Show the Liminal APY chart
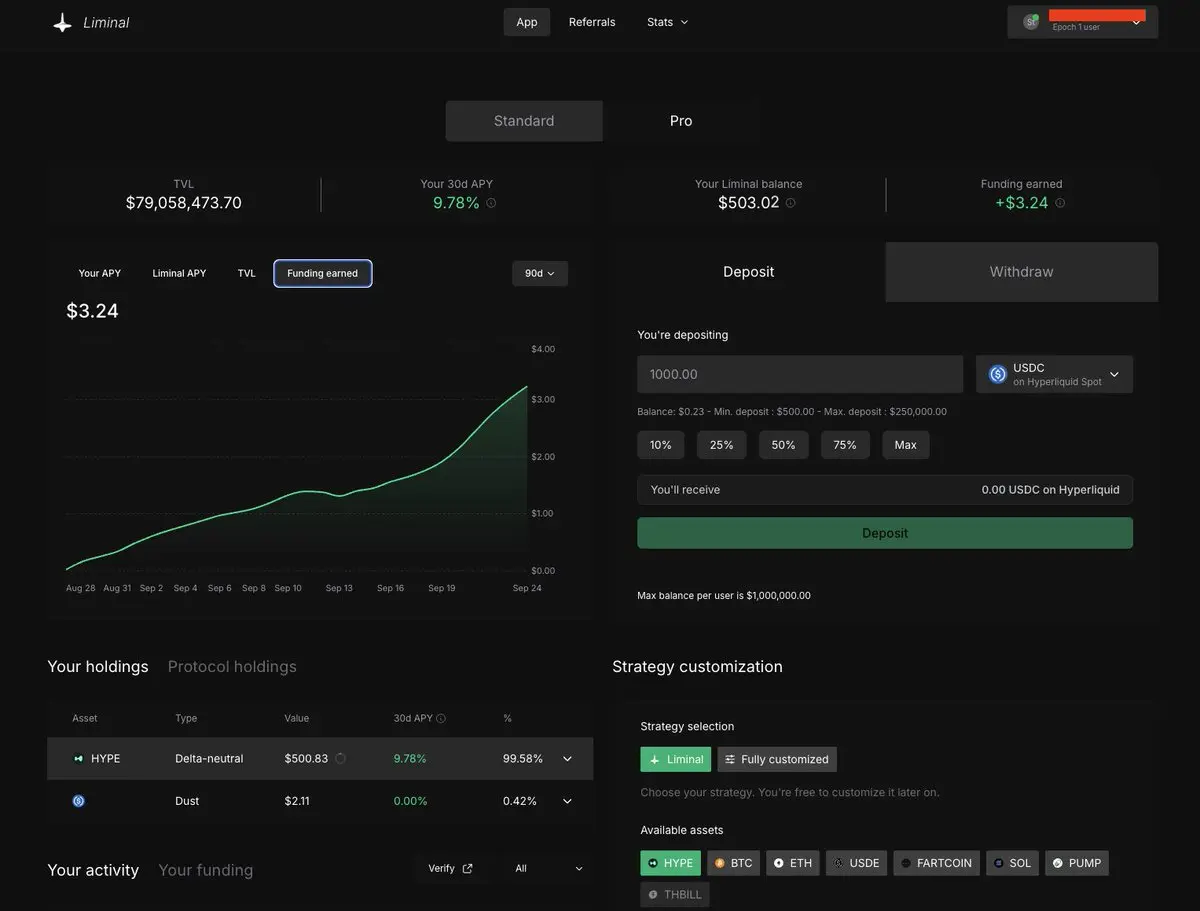The height and width of the screenshot is (911, 1200). [x=179, y=273]
